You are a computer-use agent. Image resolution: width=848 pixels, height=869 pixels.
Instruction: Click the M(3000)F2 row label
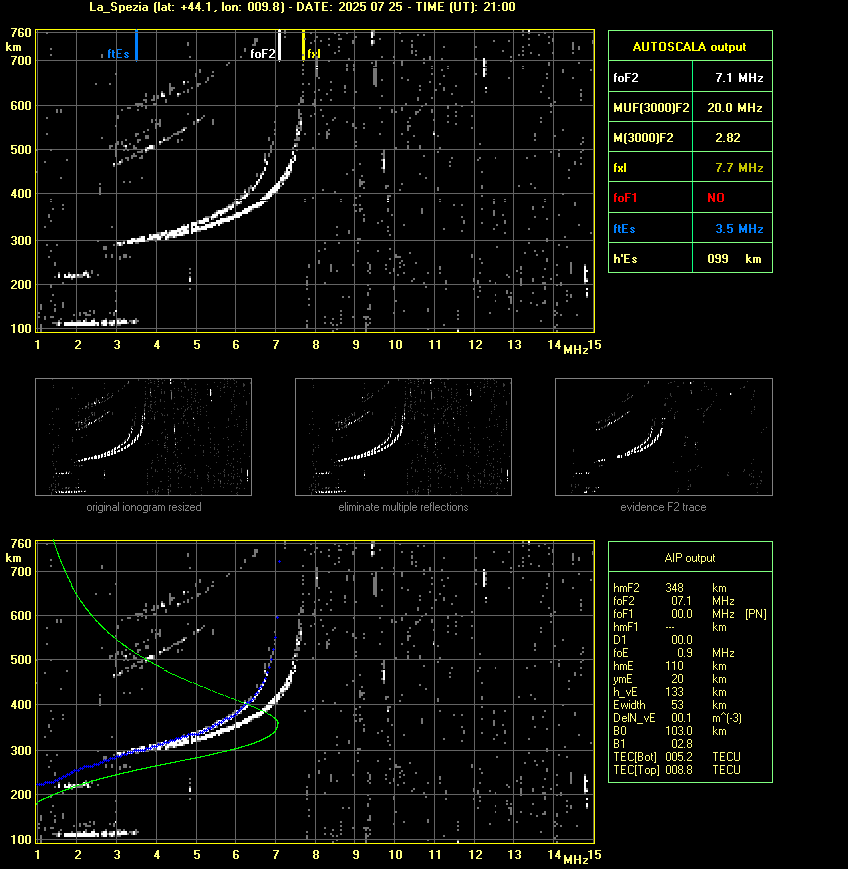tap(643, 138)
